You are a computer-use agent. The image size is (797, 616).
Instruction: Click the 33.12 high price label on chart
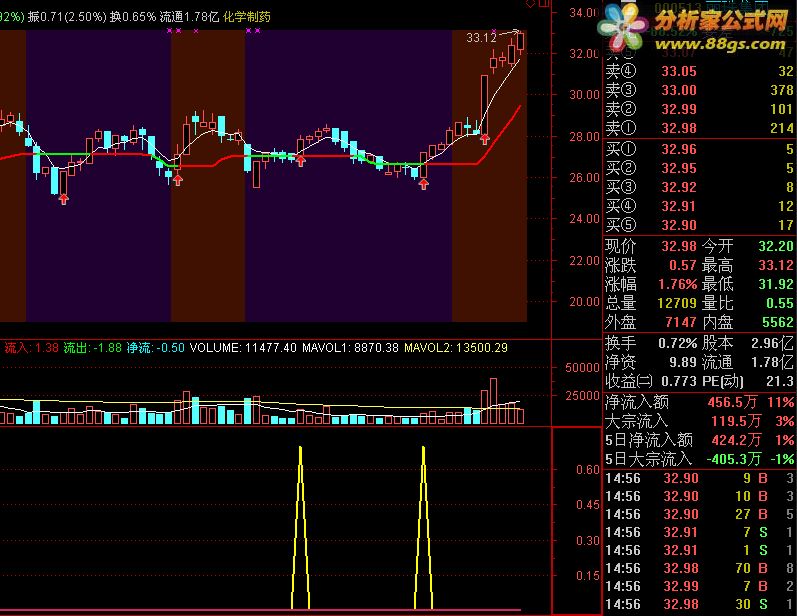point(481,38)
